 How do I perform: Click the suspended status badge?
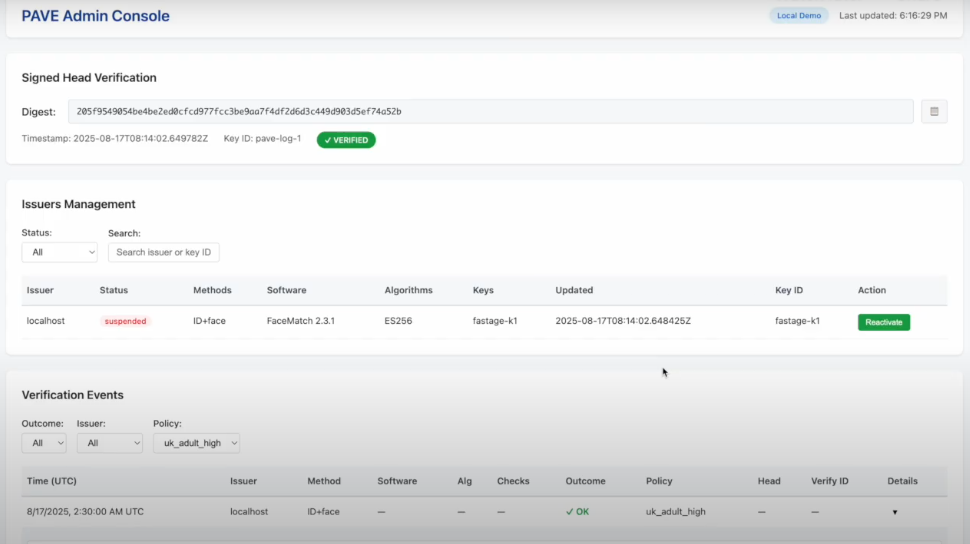[x=126, y=321]
